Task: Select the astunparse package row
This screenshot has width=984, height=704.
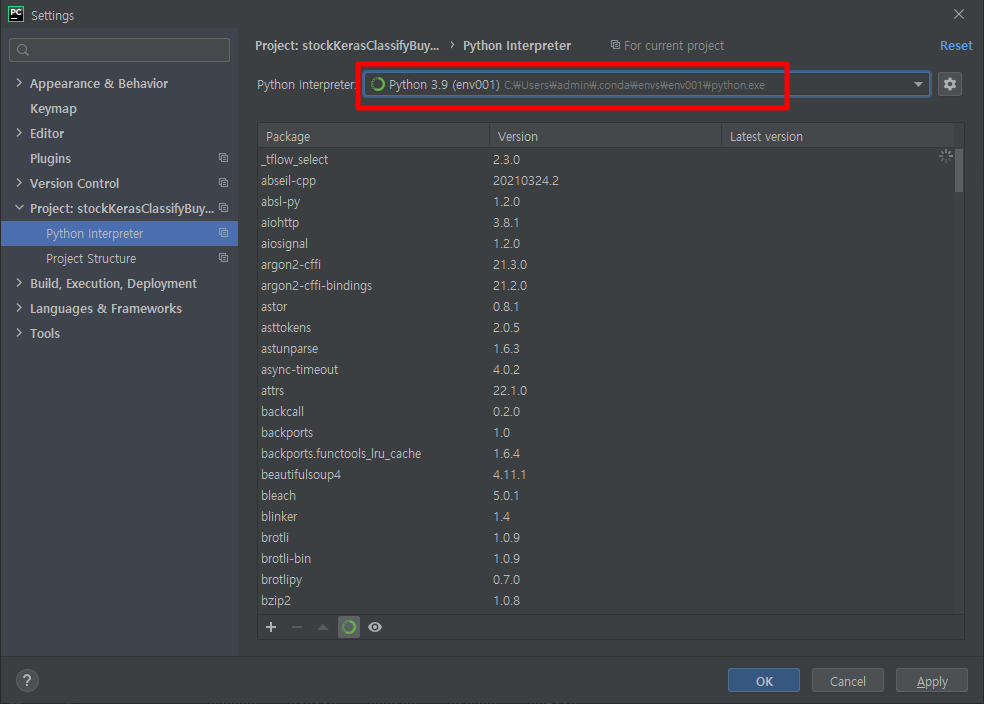Action: point(606,349)
